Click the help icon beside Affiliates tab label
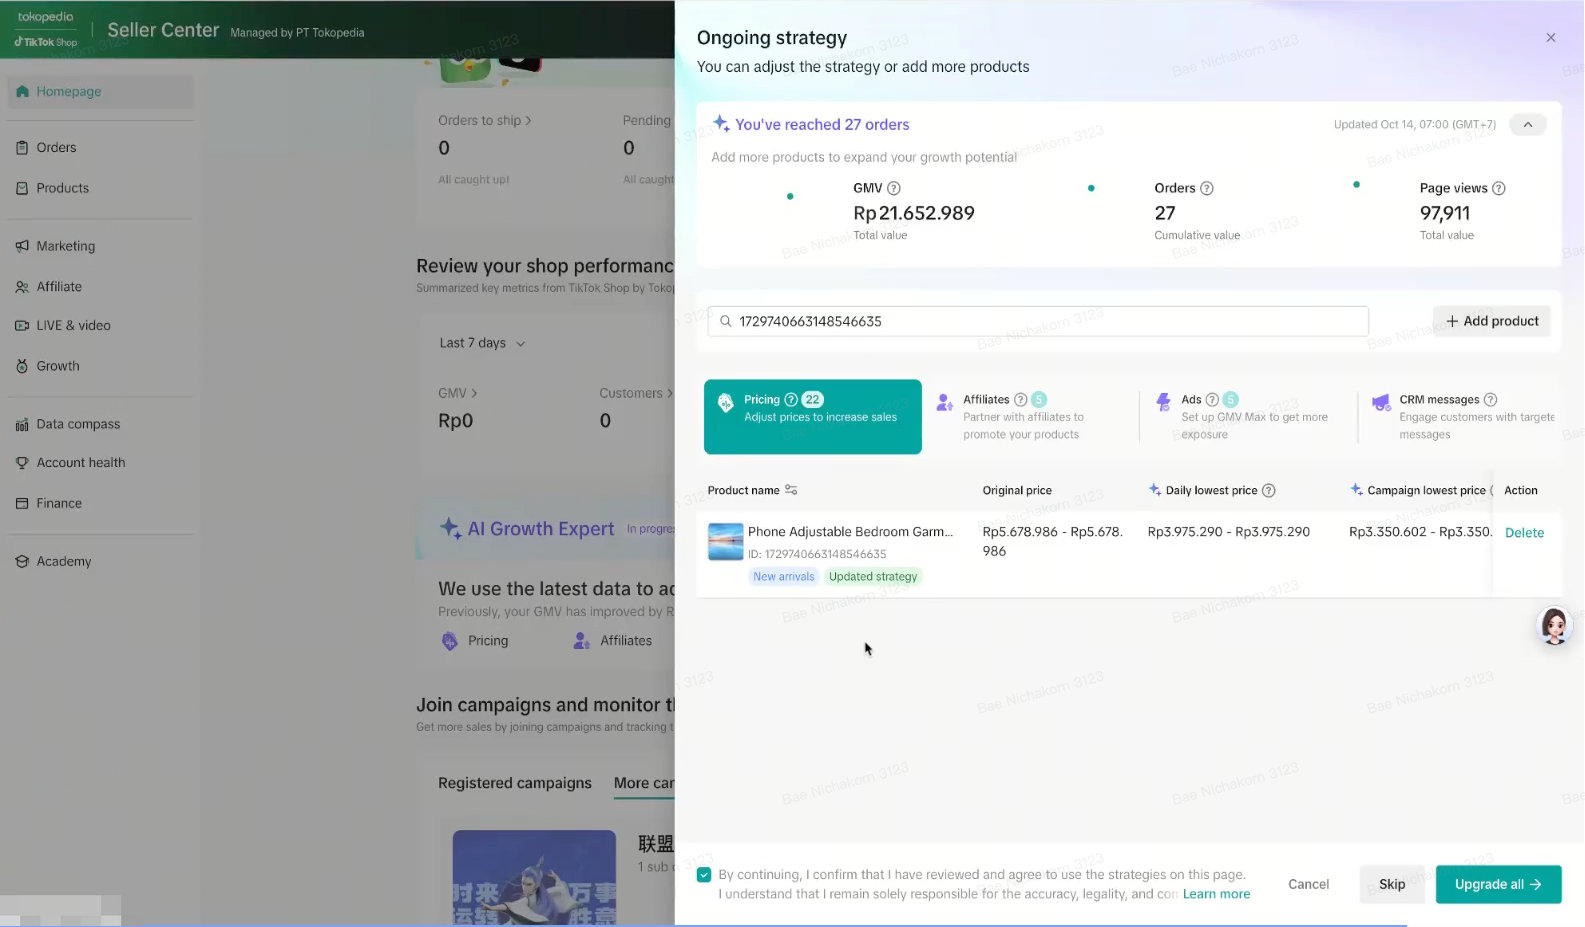The image size is (1585, 927). pos(1021,399)
